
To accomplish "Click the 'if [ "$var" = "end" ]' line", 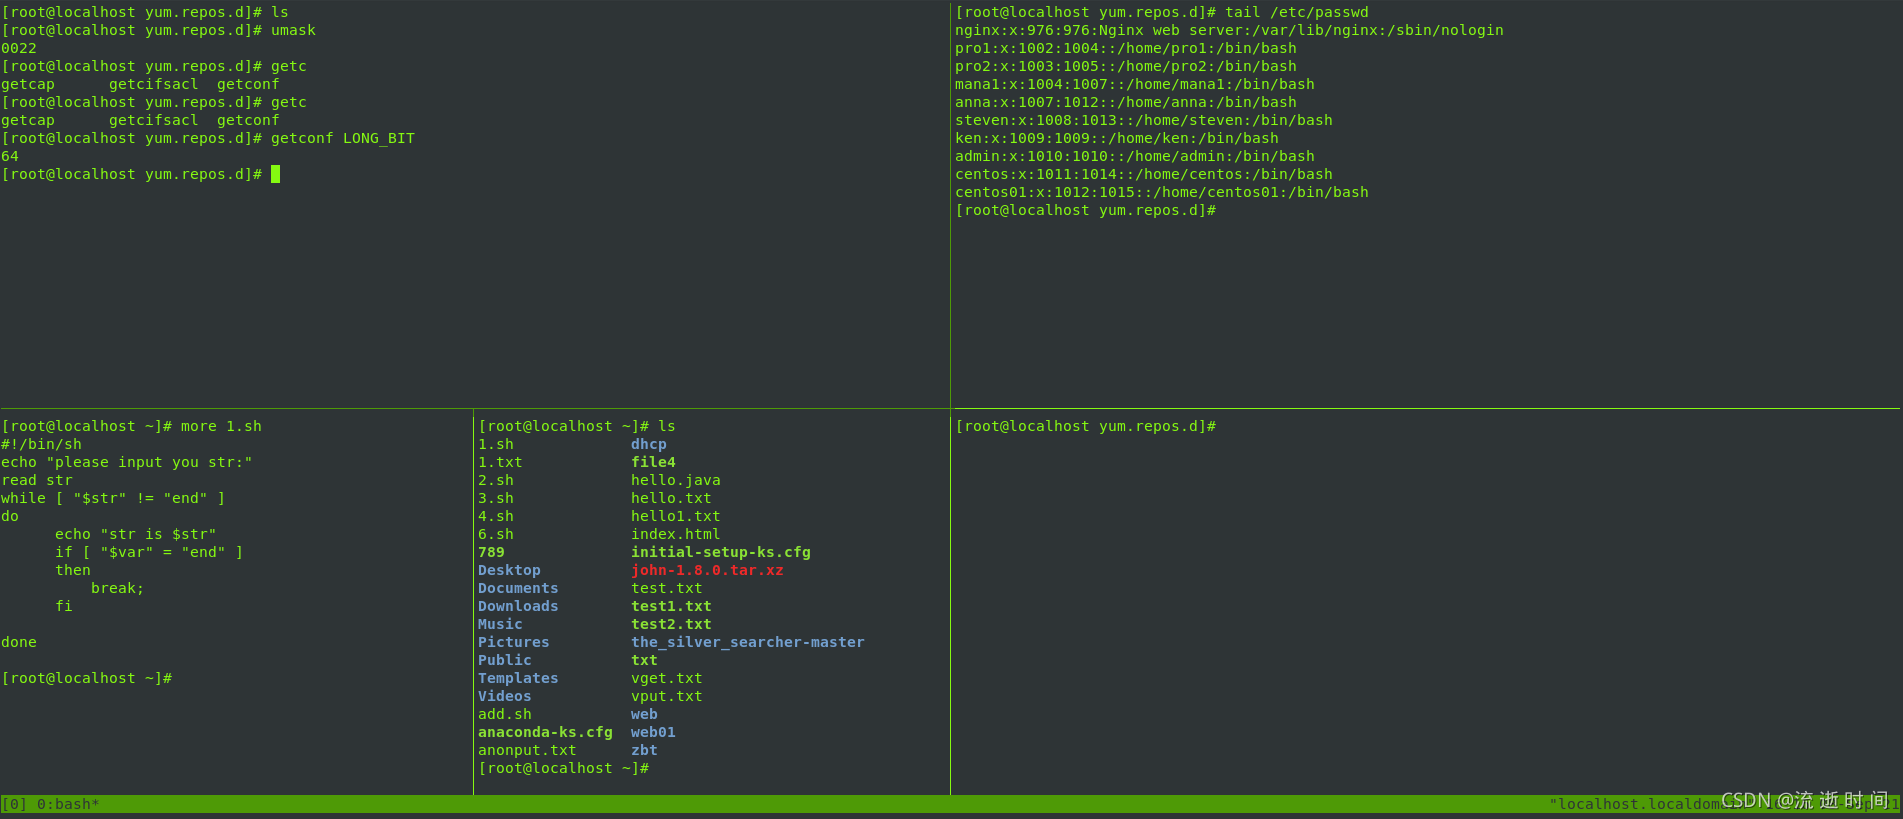I will [x=149, y=552].
